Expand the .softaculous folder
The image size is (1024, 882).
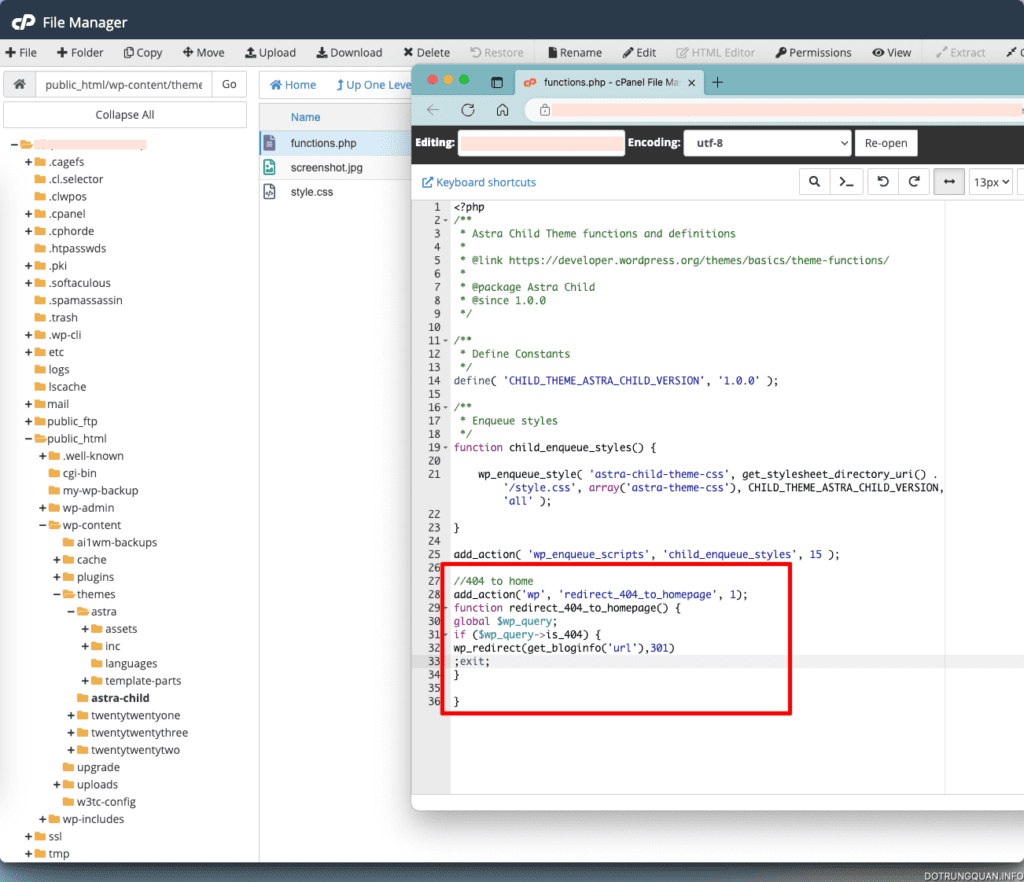(28, 283)
